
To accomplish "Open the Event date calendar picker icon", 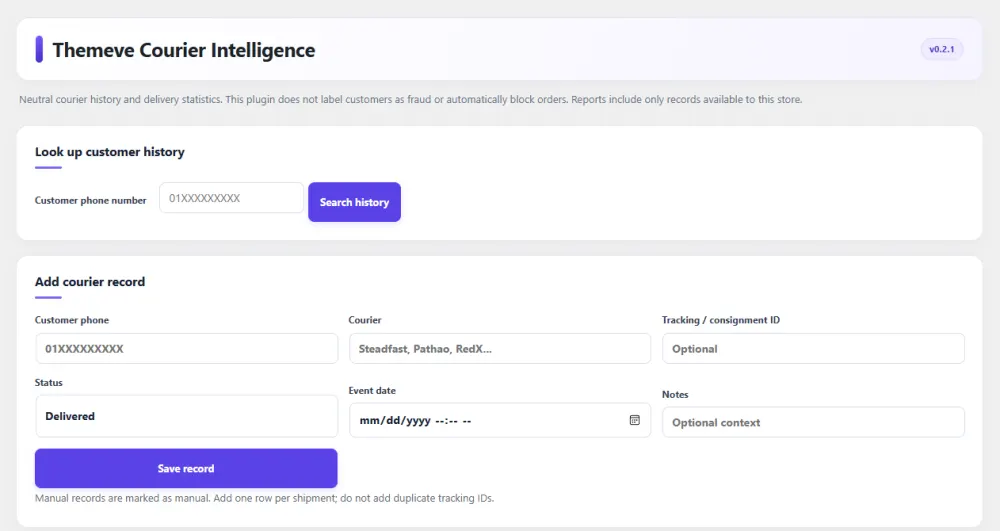I will pyautogui.click(x=635, y=420).
